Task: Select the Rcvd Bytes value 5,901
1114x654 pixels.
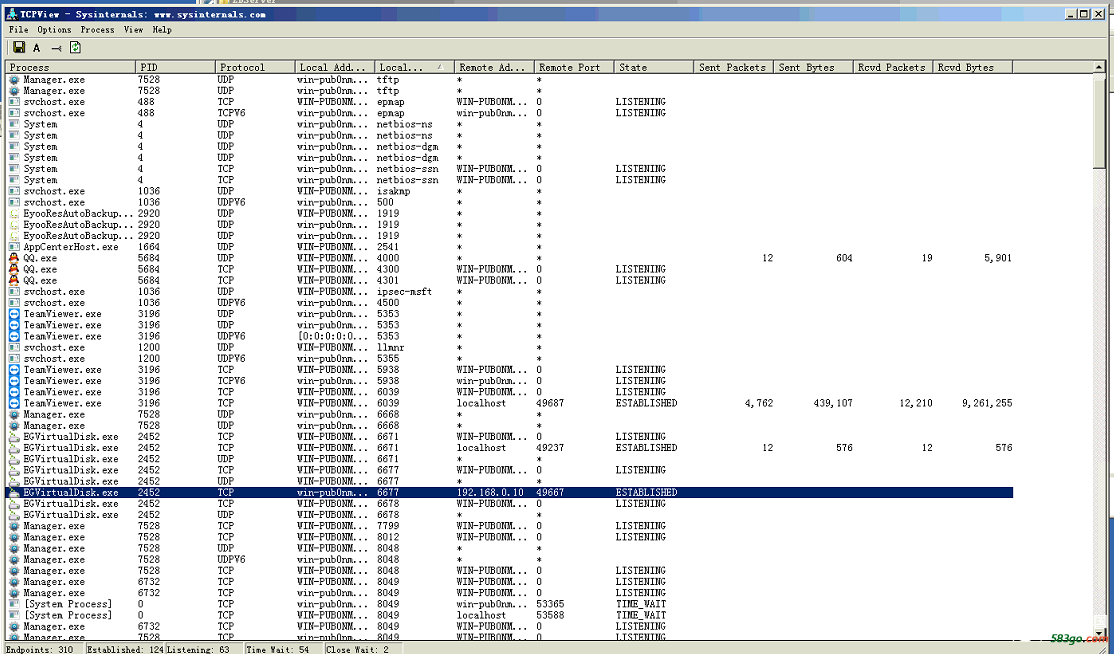Action: point(998,258)
